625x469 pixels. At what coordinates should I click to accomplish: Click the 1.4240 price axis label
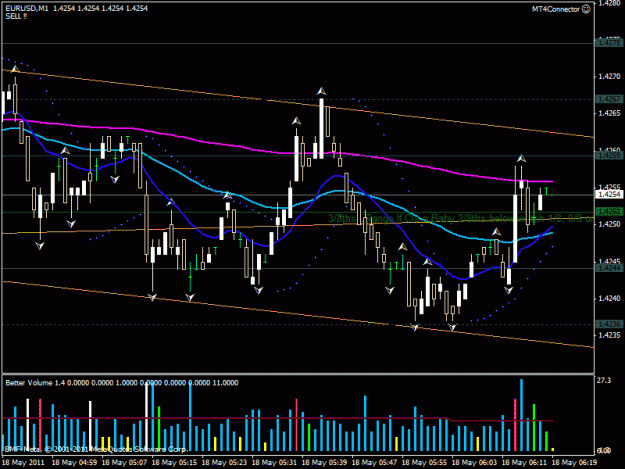[x=609, y=298]
